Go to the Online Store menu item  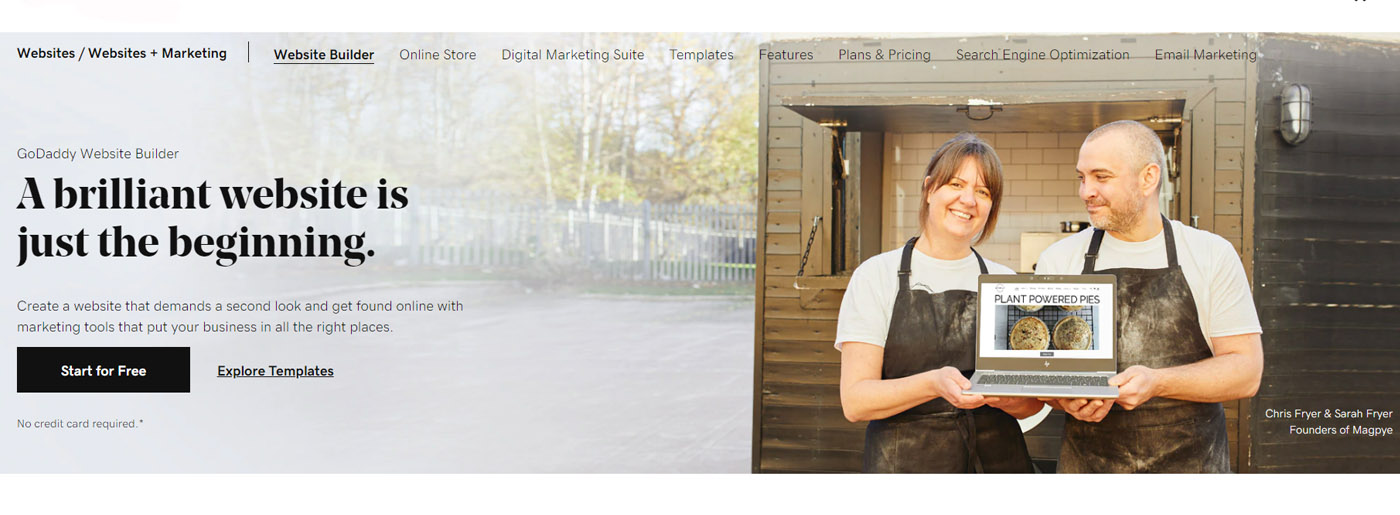(438, 55)
